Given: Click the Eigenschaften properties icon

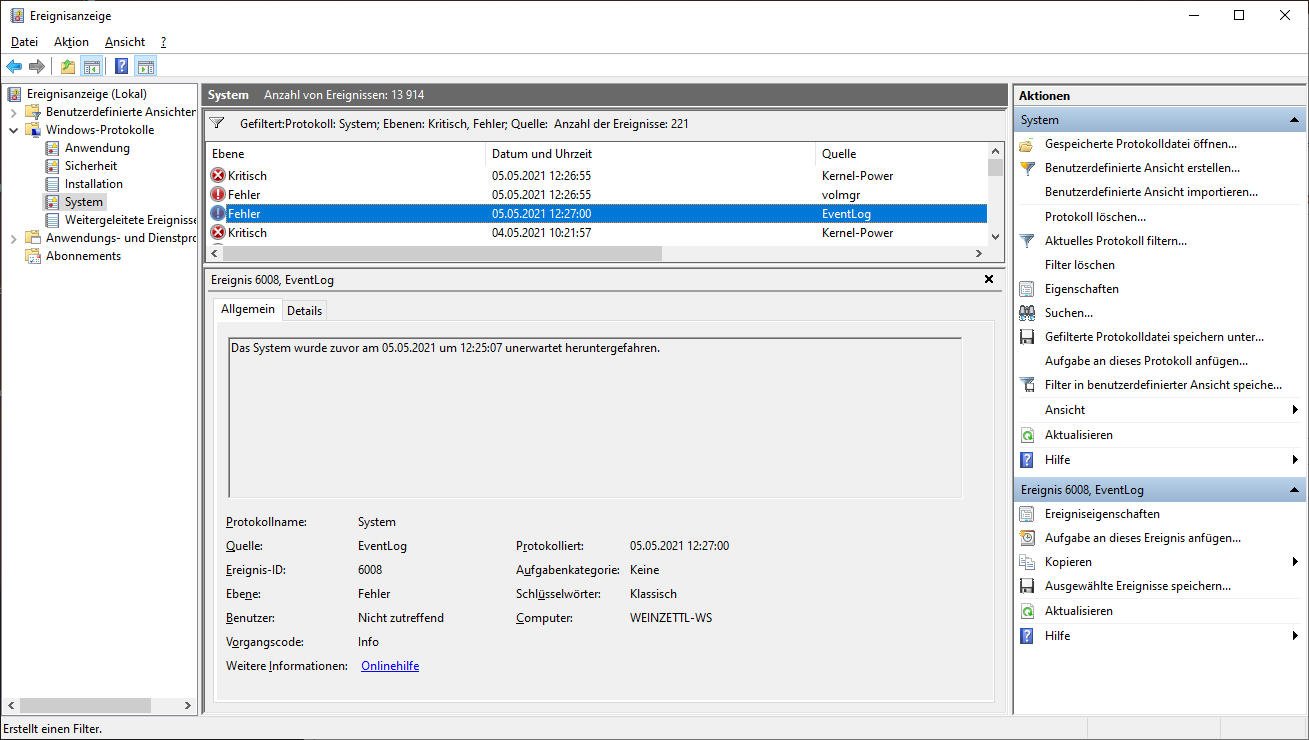Looking at the screenshot, I should [1026, 289].
